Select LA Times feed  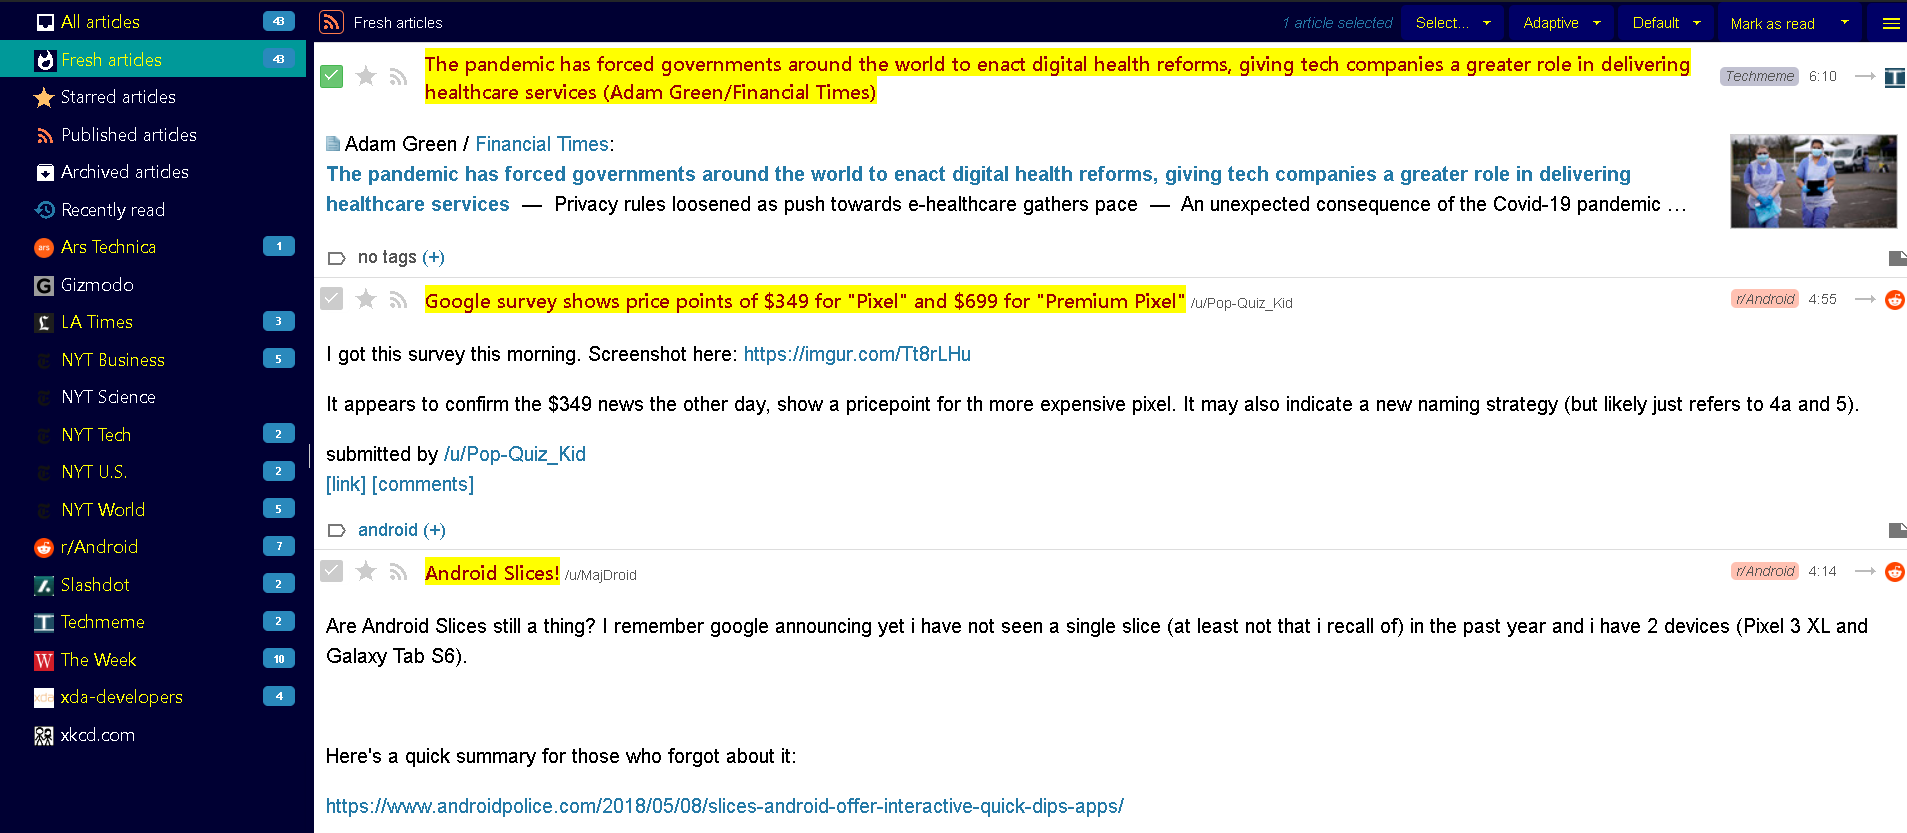153,322
